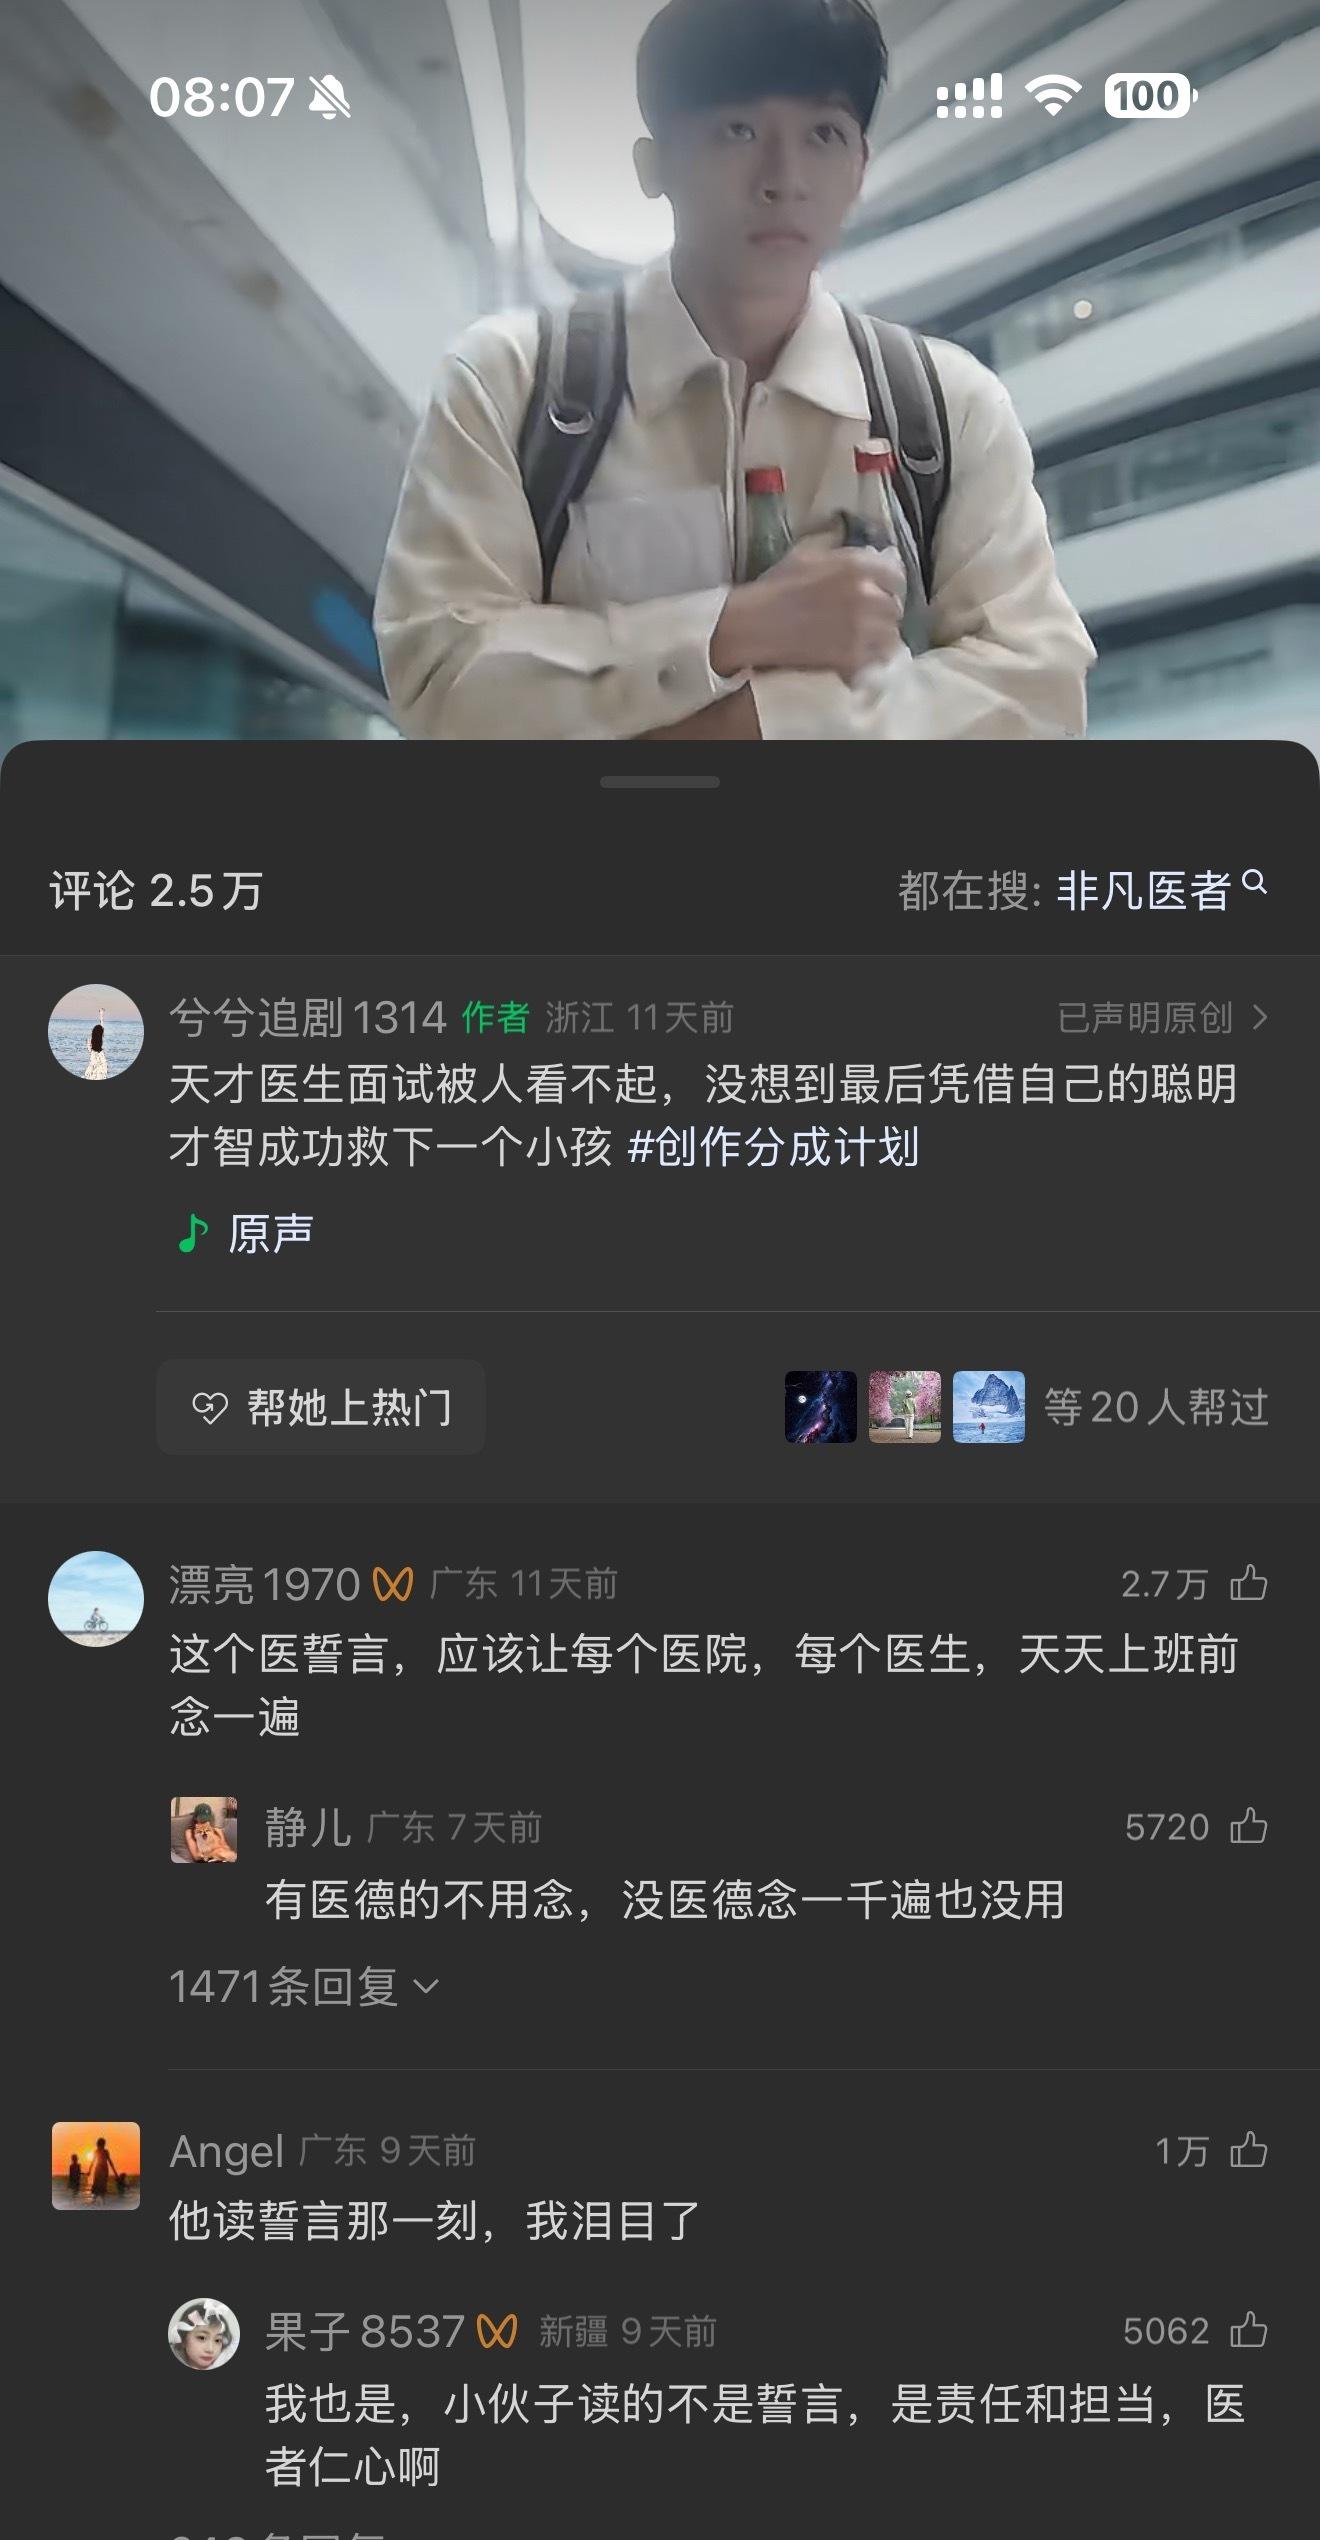The height and width of the screenshot is (2540, 1320).
Task: Tap the galaxy helper thumbnail
Action: coord(821,1407)
